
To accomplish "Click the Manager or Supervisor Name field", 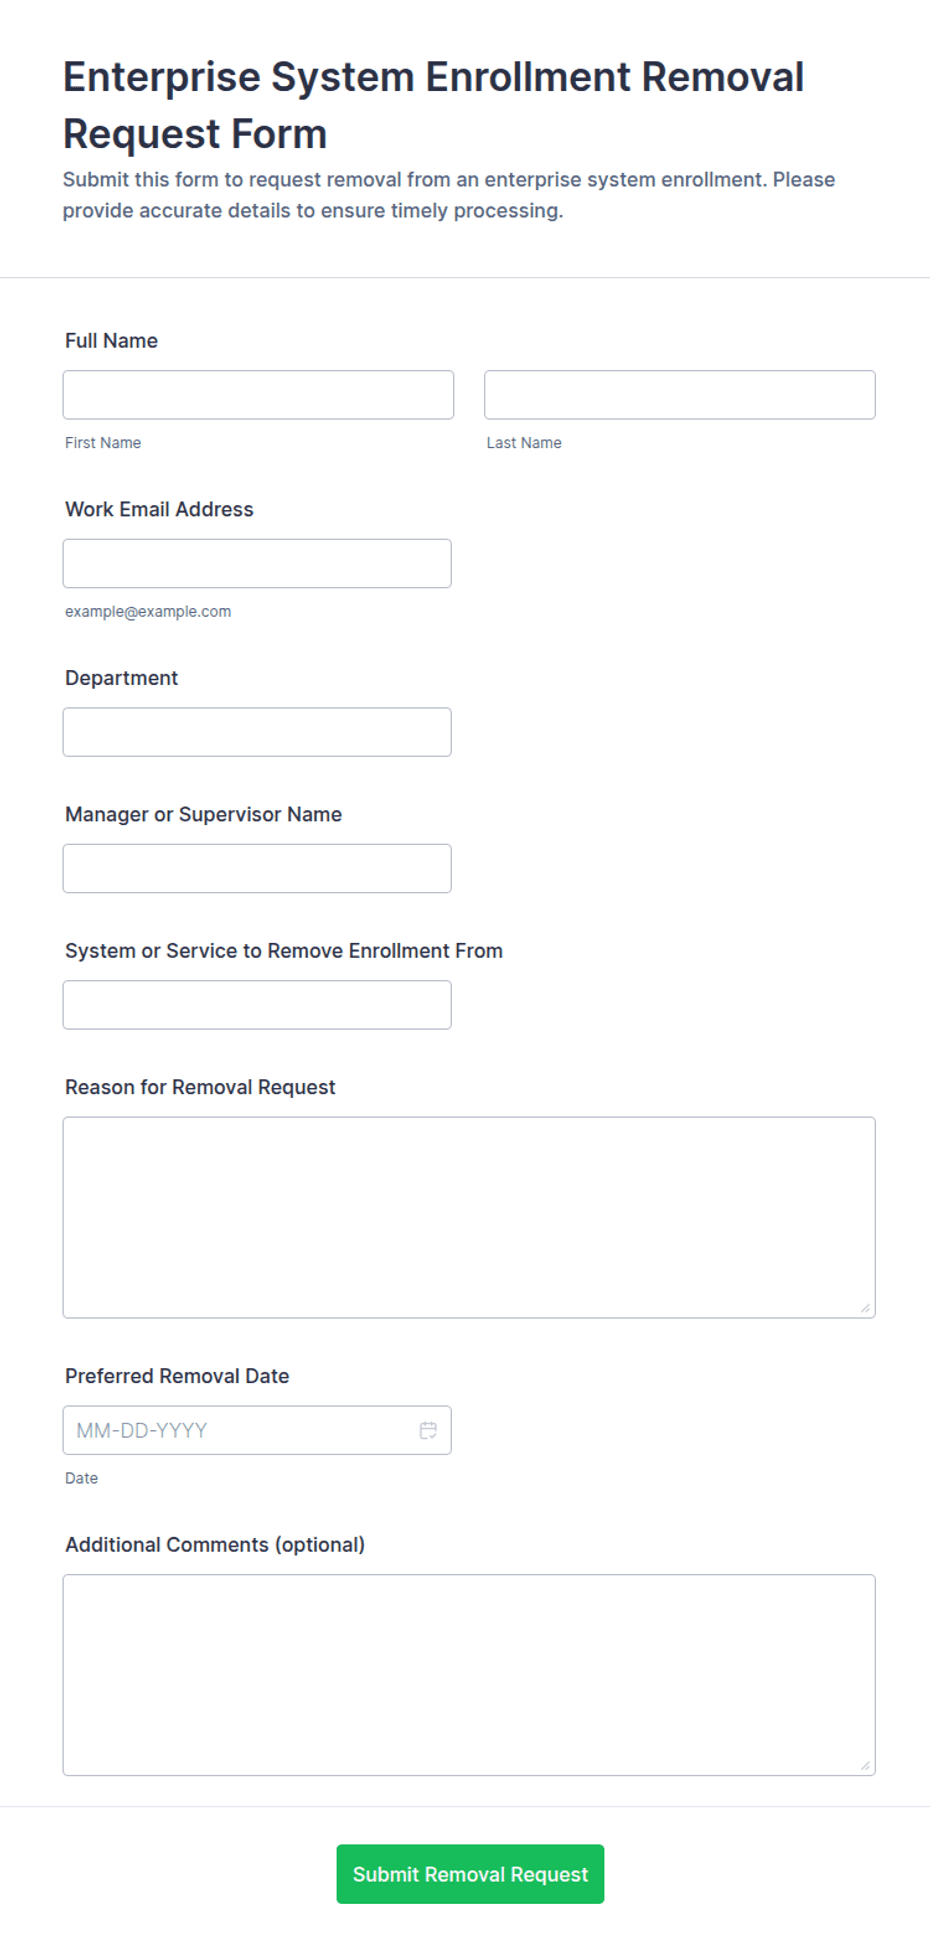I will click(257, 869).
